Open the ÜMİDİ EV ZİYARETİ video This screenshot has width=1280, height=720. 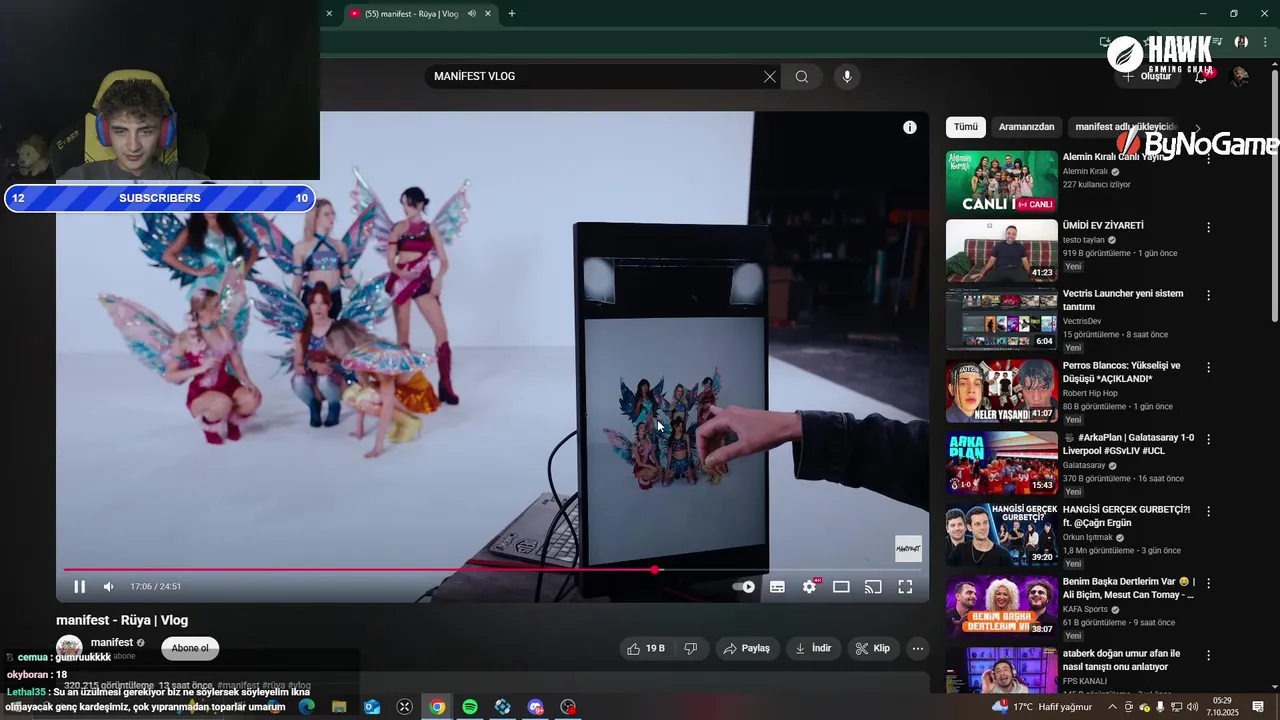1103,226
